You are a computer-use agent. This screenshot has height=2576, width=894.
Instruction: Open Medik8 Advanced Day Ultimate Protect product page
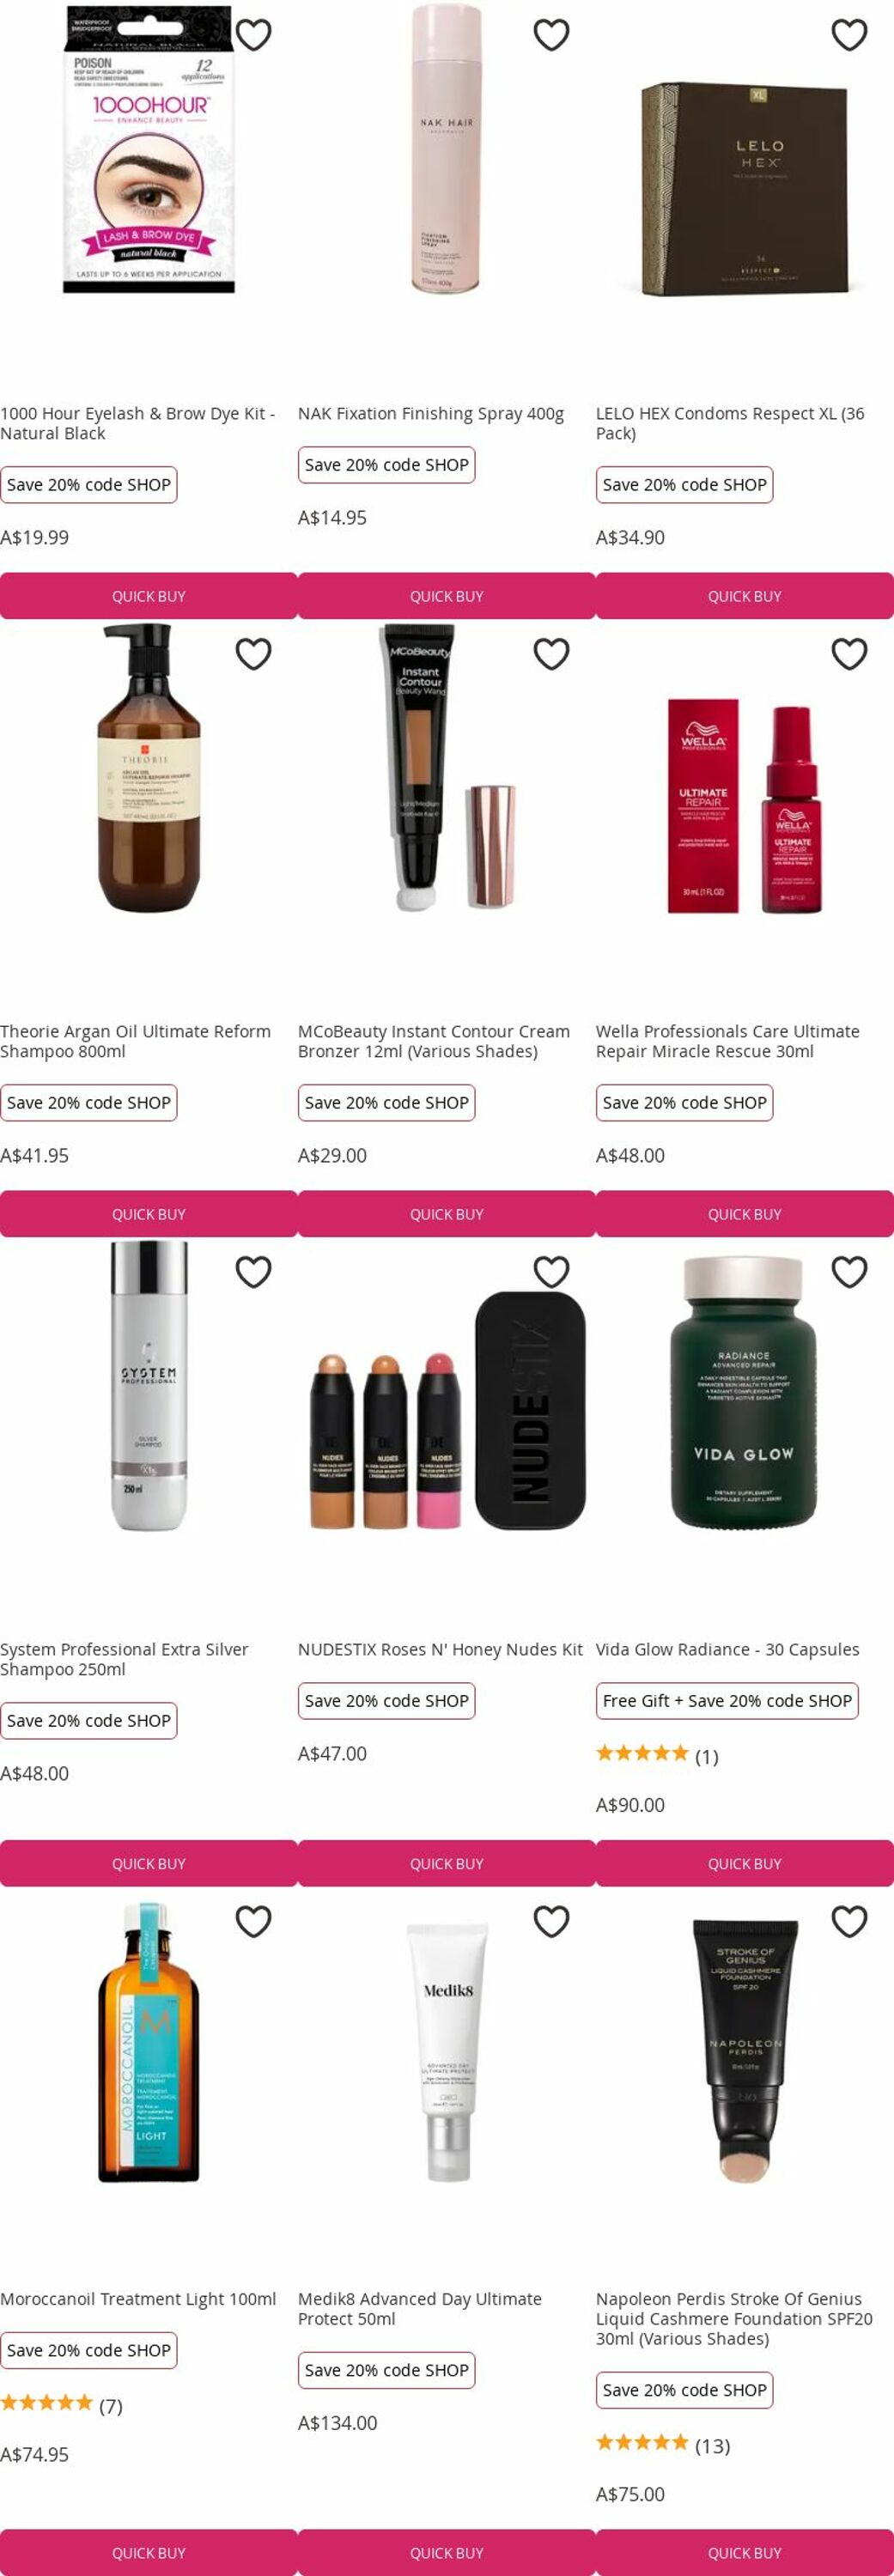coord(420,2308)
